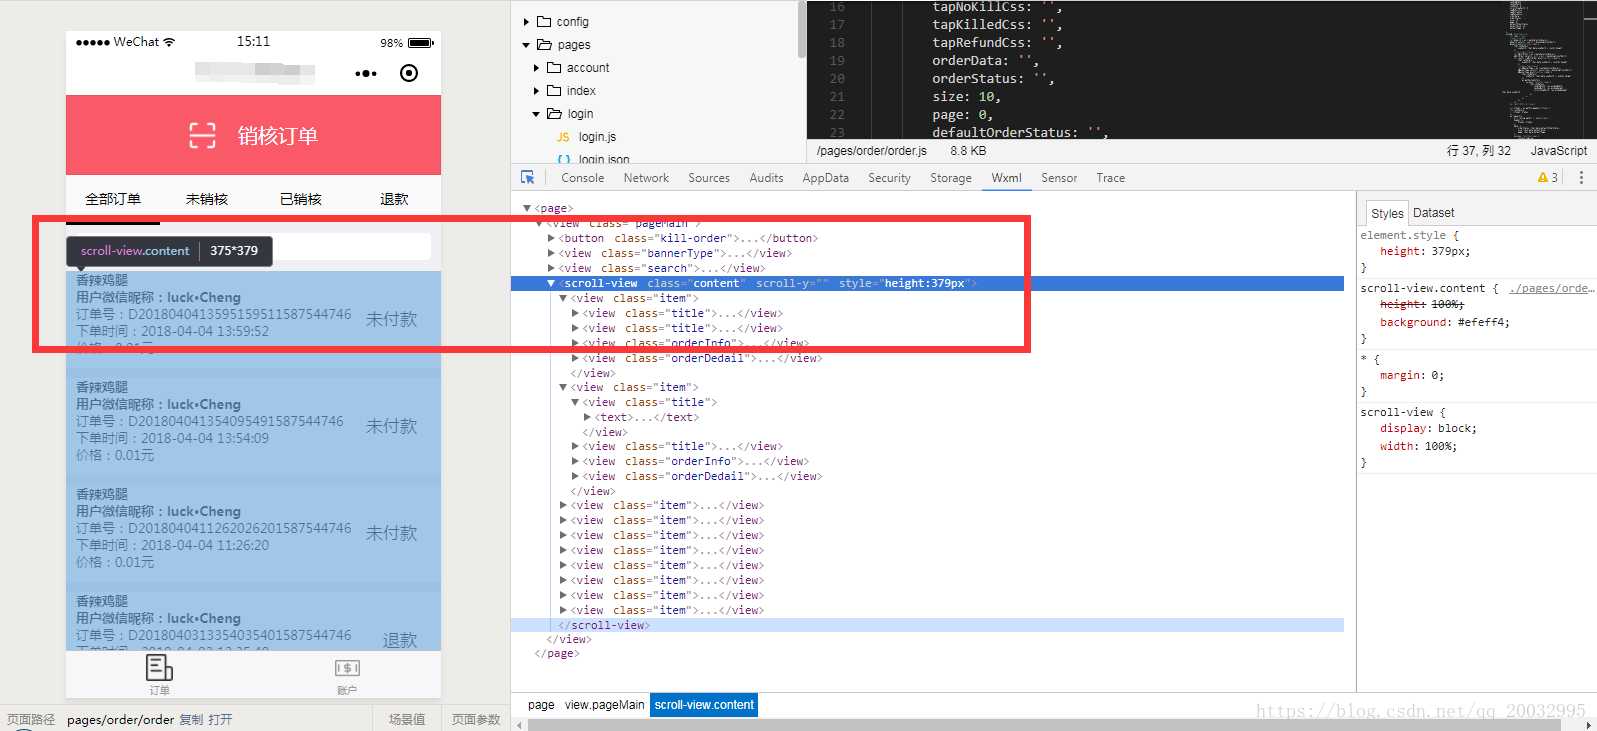Image resolution: width=1597 pixels, height=731 pixels.
Task: Open the login.js file
Action: point(597,137)
